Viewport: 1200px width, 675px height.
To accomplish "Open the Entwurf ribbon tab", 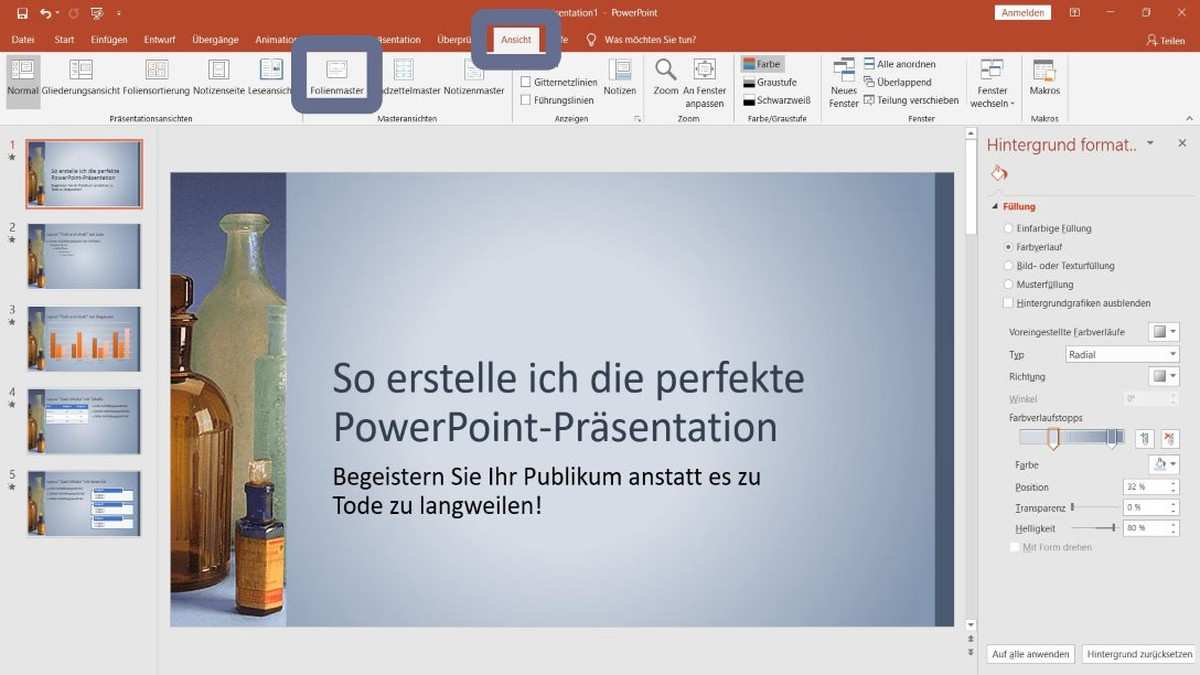I will (159, 40).
